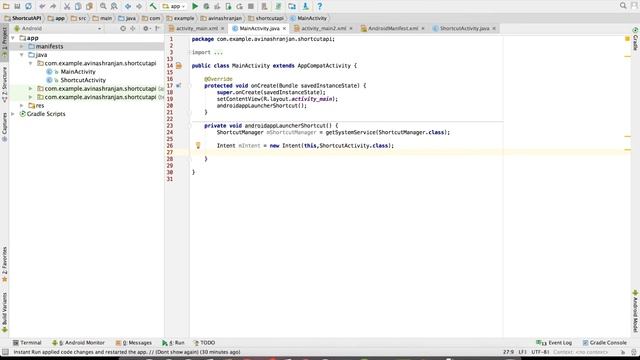Open the app run configuration dropdown
Image resolution: width=640 pixels, height=360 pixels.
point(174,6)
